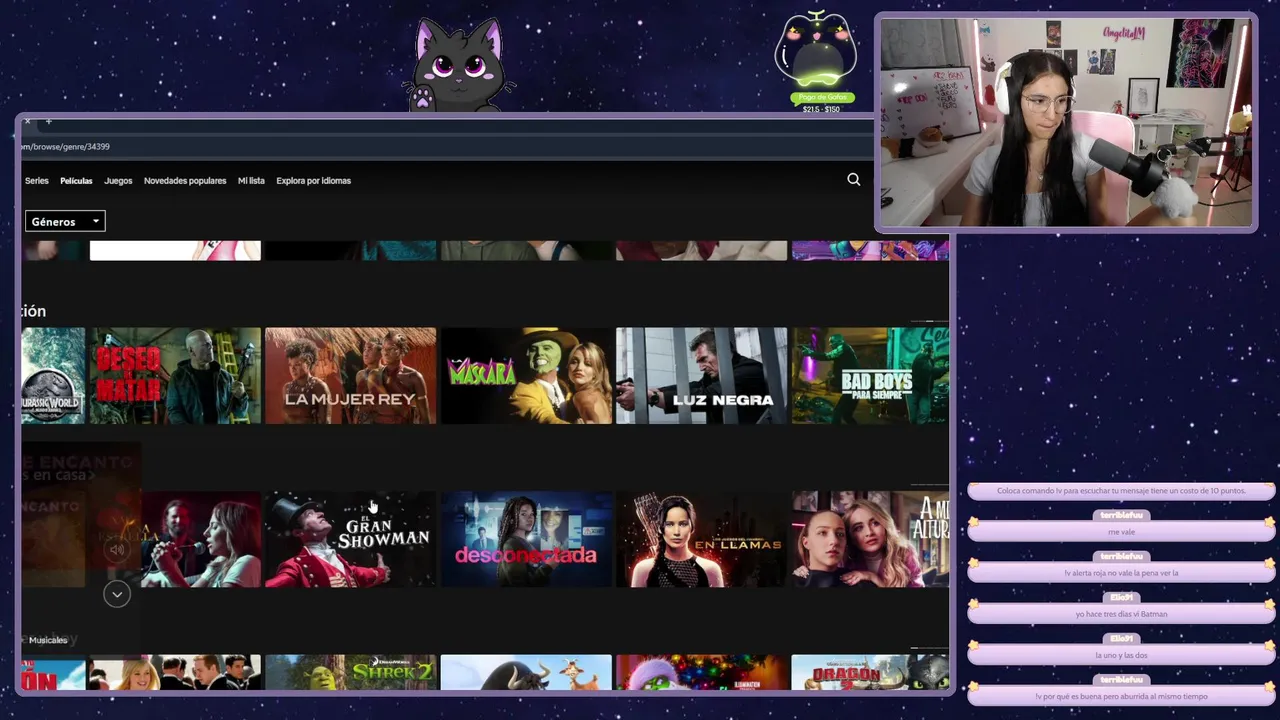The height and width of the screenshot is (720, 1280).
Task: Go to the Series section
Action: (36, 181)
